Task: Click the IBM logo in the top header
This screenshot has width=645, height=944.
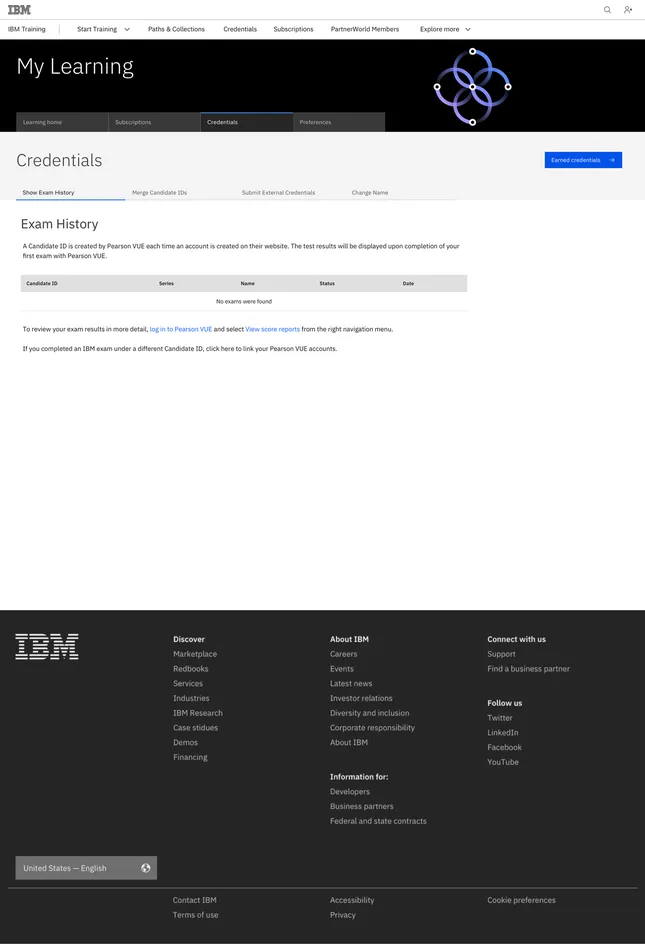Action: pyautogui.click(x=19, y=10)
